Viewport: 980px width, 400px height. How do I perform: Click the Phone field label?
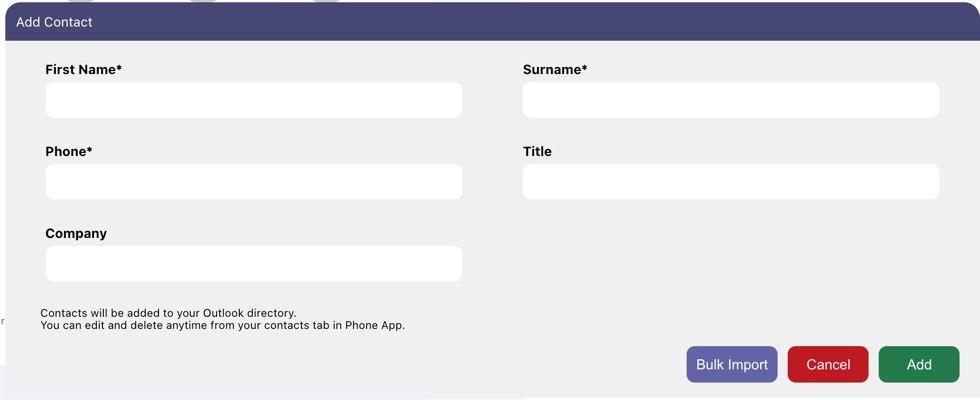click(66, 152)
